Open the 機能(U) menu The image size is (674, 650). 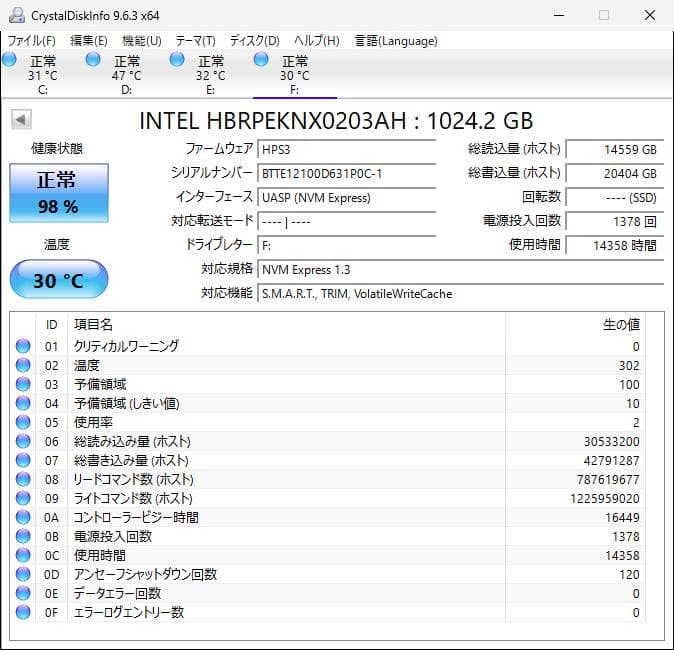coord(141,41)
